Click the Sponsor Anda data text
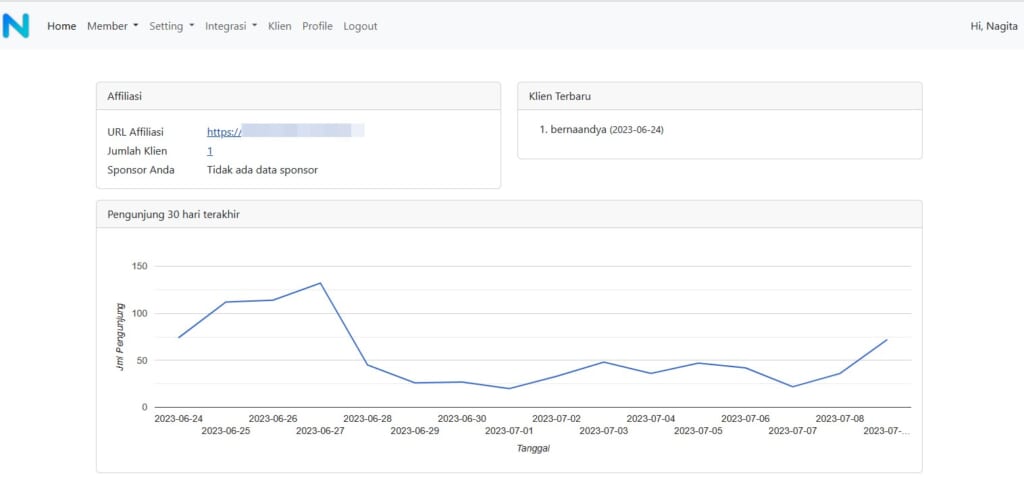This screenshot has height=488, width=1024. coord(262,170)
